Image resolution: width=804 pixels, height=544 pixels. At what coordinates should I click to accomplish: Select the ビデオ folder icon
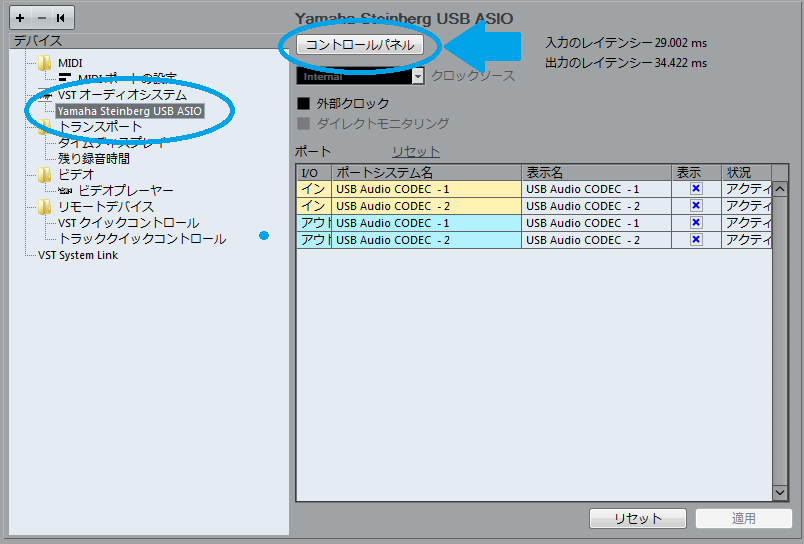coord(45,174)
